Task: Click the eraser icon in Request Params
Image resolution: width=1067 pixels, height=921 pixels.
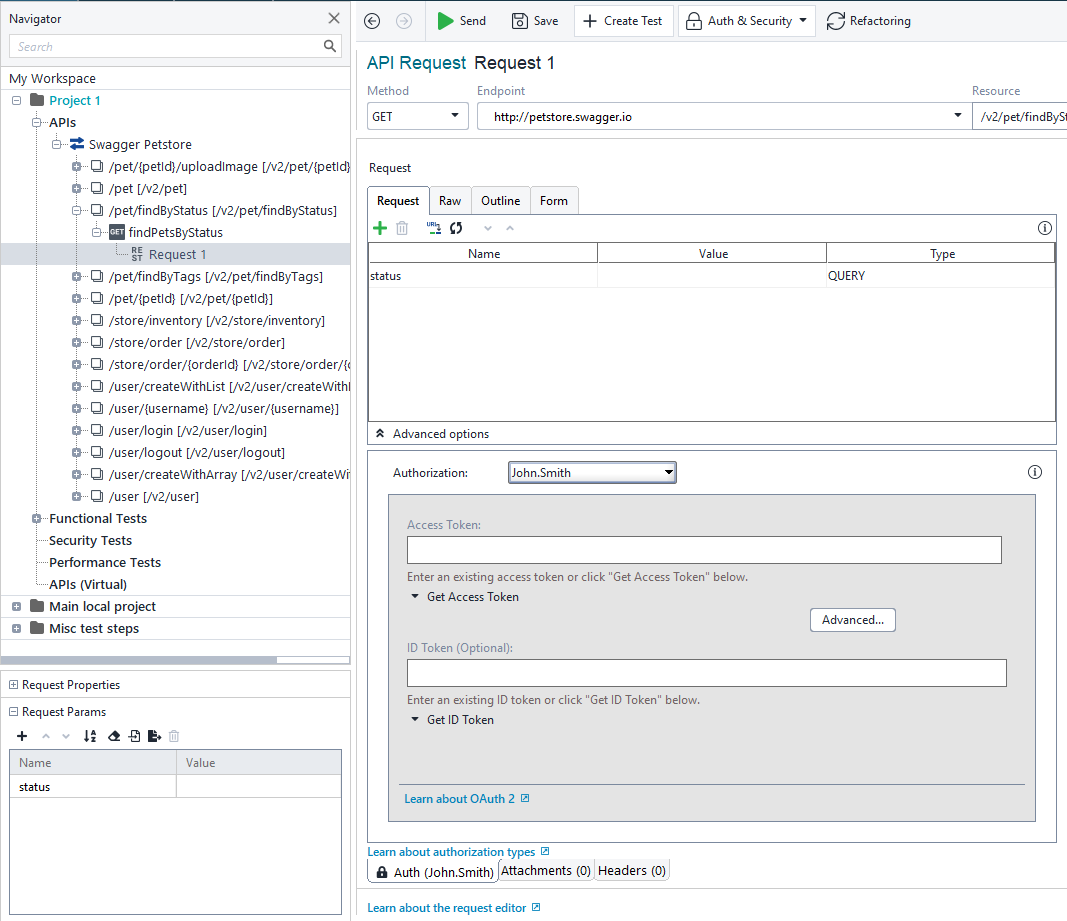Action: [x=113, y=736]
